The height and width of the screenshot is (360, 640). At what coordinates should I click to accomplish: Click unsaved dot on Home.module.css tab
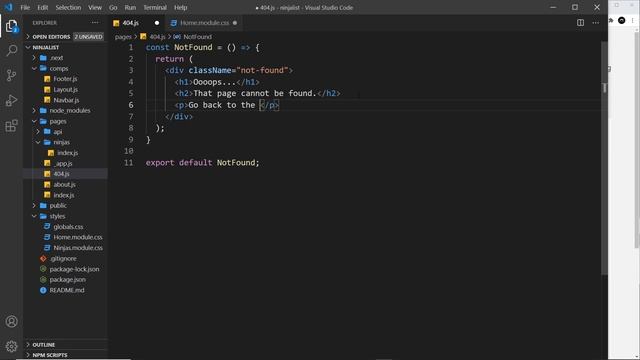(x=235, y=23)
